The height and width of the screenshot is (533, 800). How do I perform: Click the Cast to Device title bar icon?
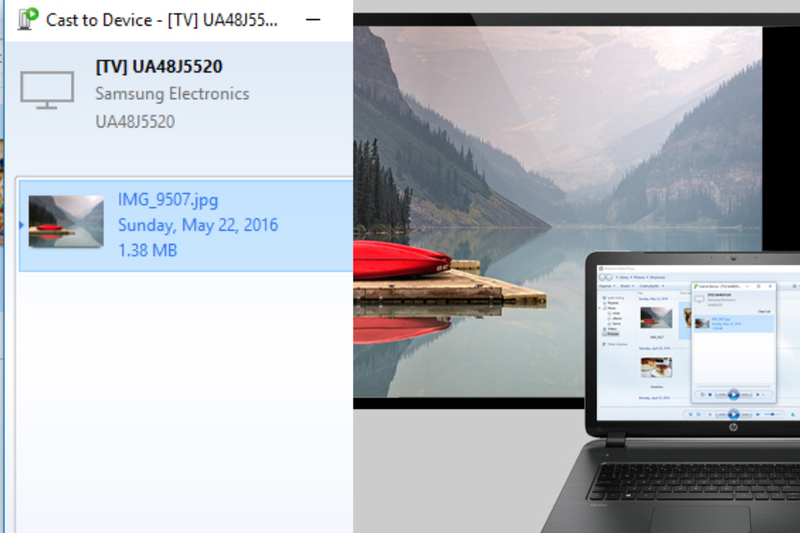pos(28,19)
